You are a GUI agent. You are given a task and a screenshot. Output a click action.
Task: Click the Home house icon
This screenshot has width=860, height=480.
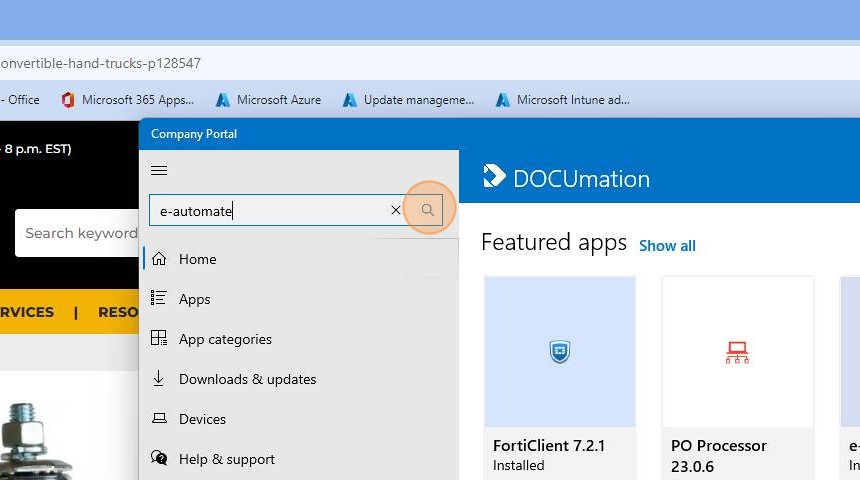(x=159, y=258)
